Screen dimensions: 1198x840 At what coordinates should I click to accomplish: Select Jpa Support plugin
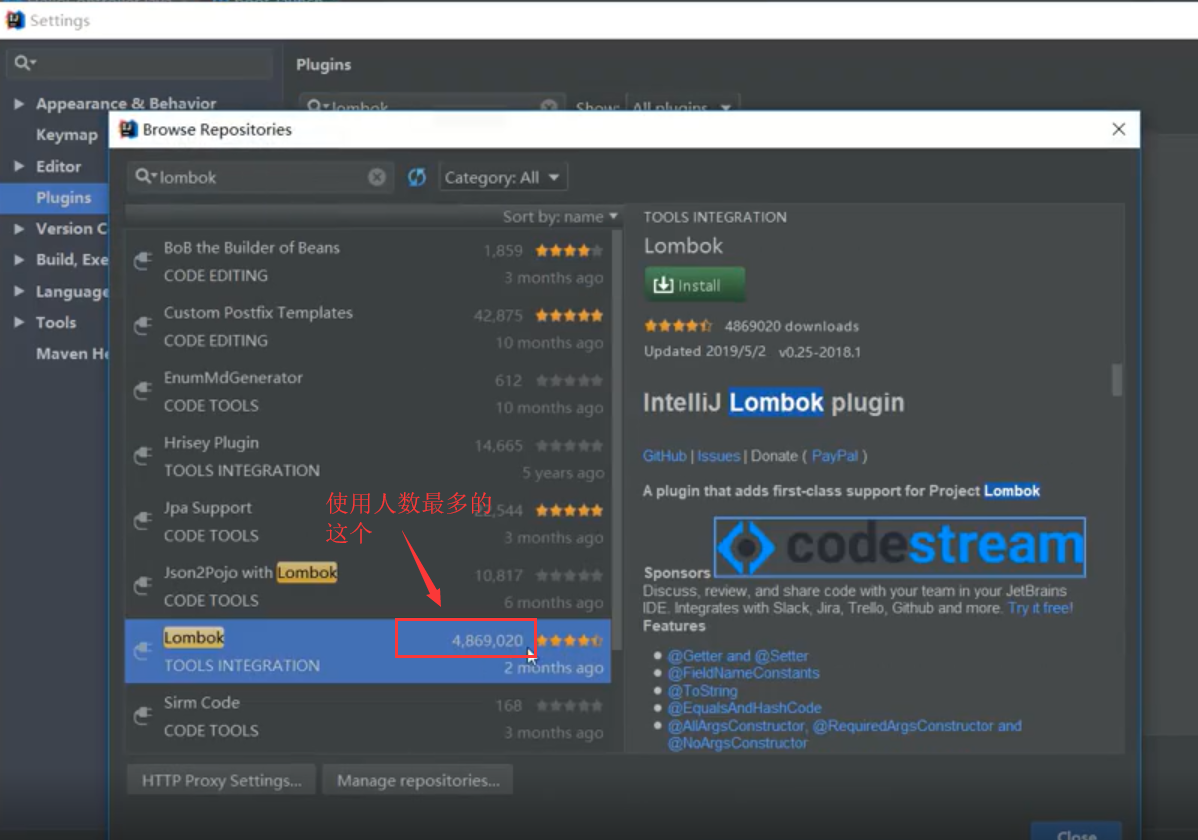[x=368, y=521]
